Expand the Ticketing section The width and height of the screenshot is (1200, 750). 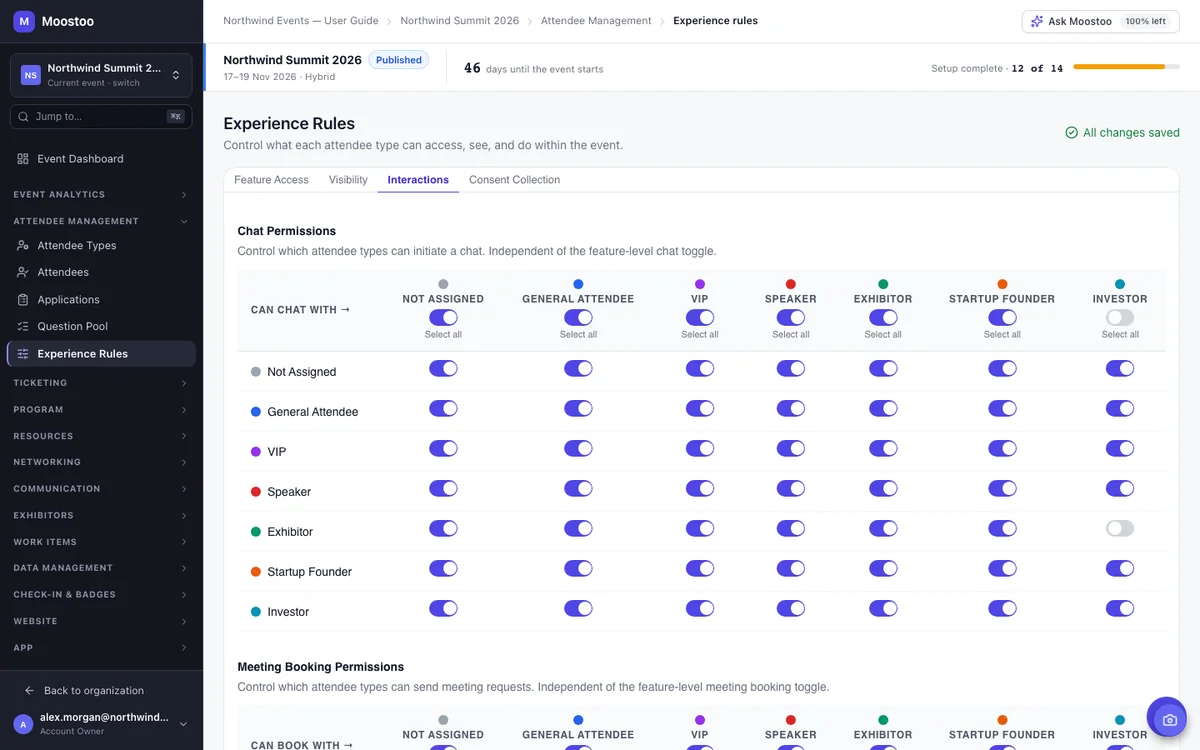tap(101, 383)
